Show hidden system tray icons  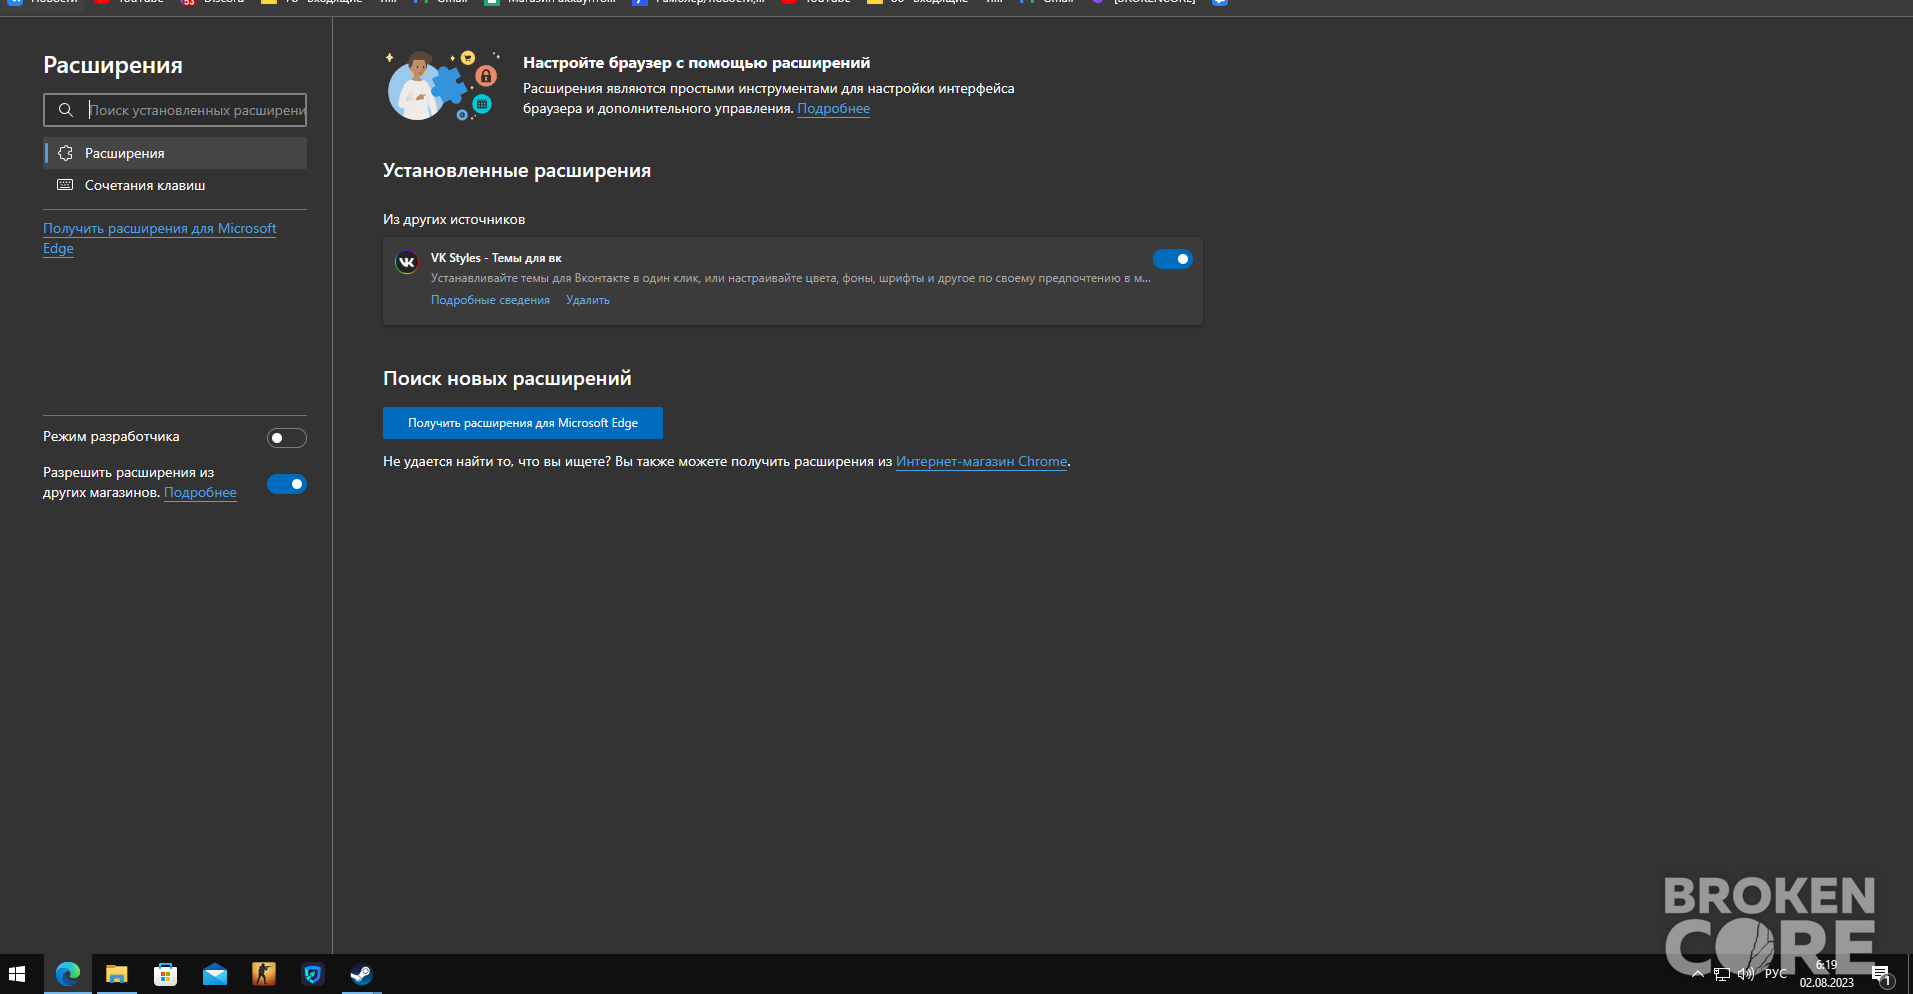click(1697, 974)
